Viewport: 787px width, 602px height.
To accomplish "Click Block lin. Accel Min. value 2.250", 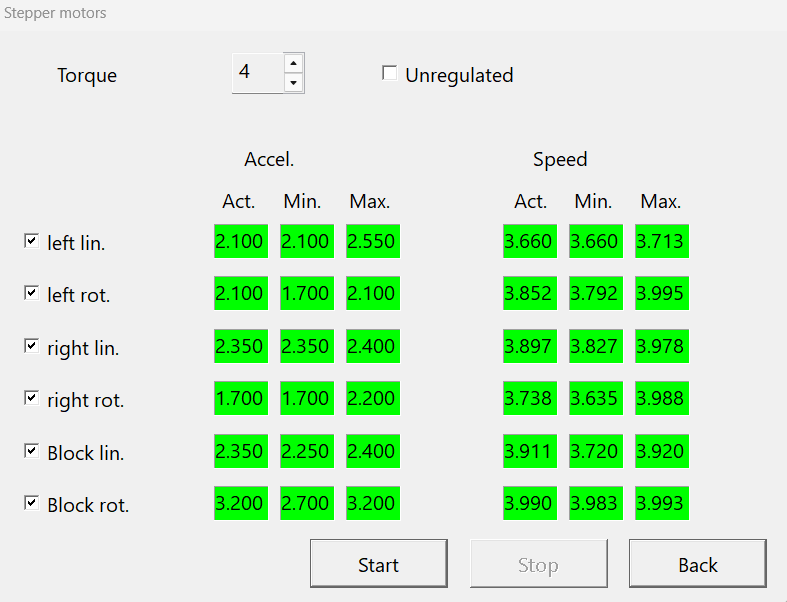I will [x=307, y=451].
